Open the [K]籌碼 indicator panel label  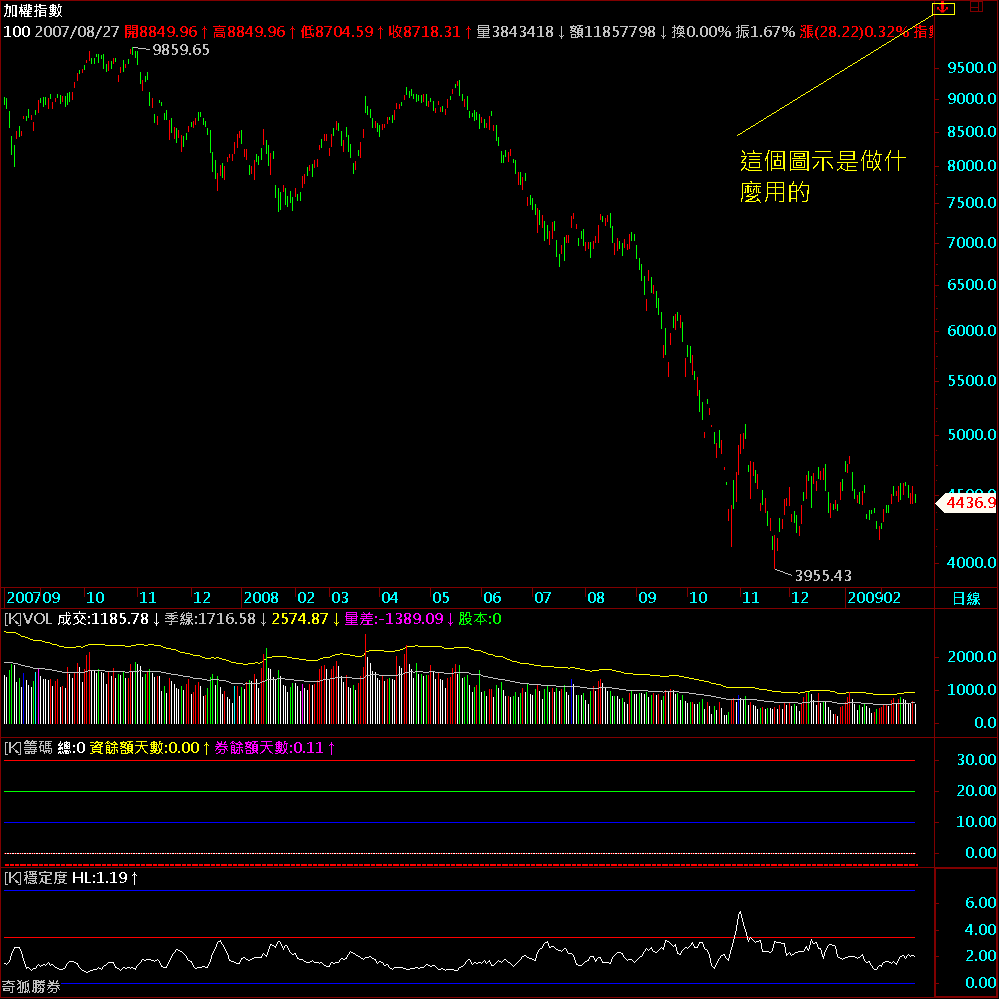[28, 747]
